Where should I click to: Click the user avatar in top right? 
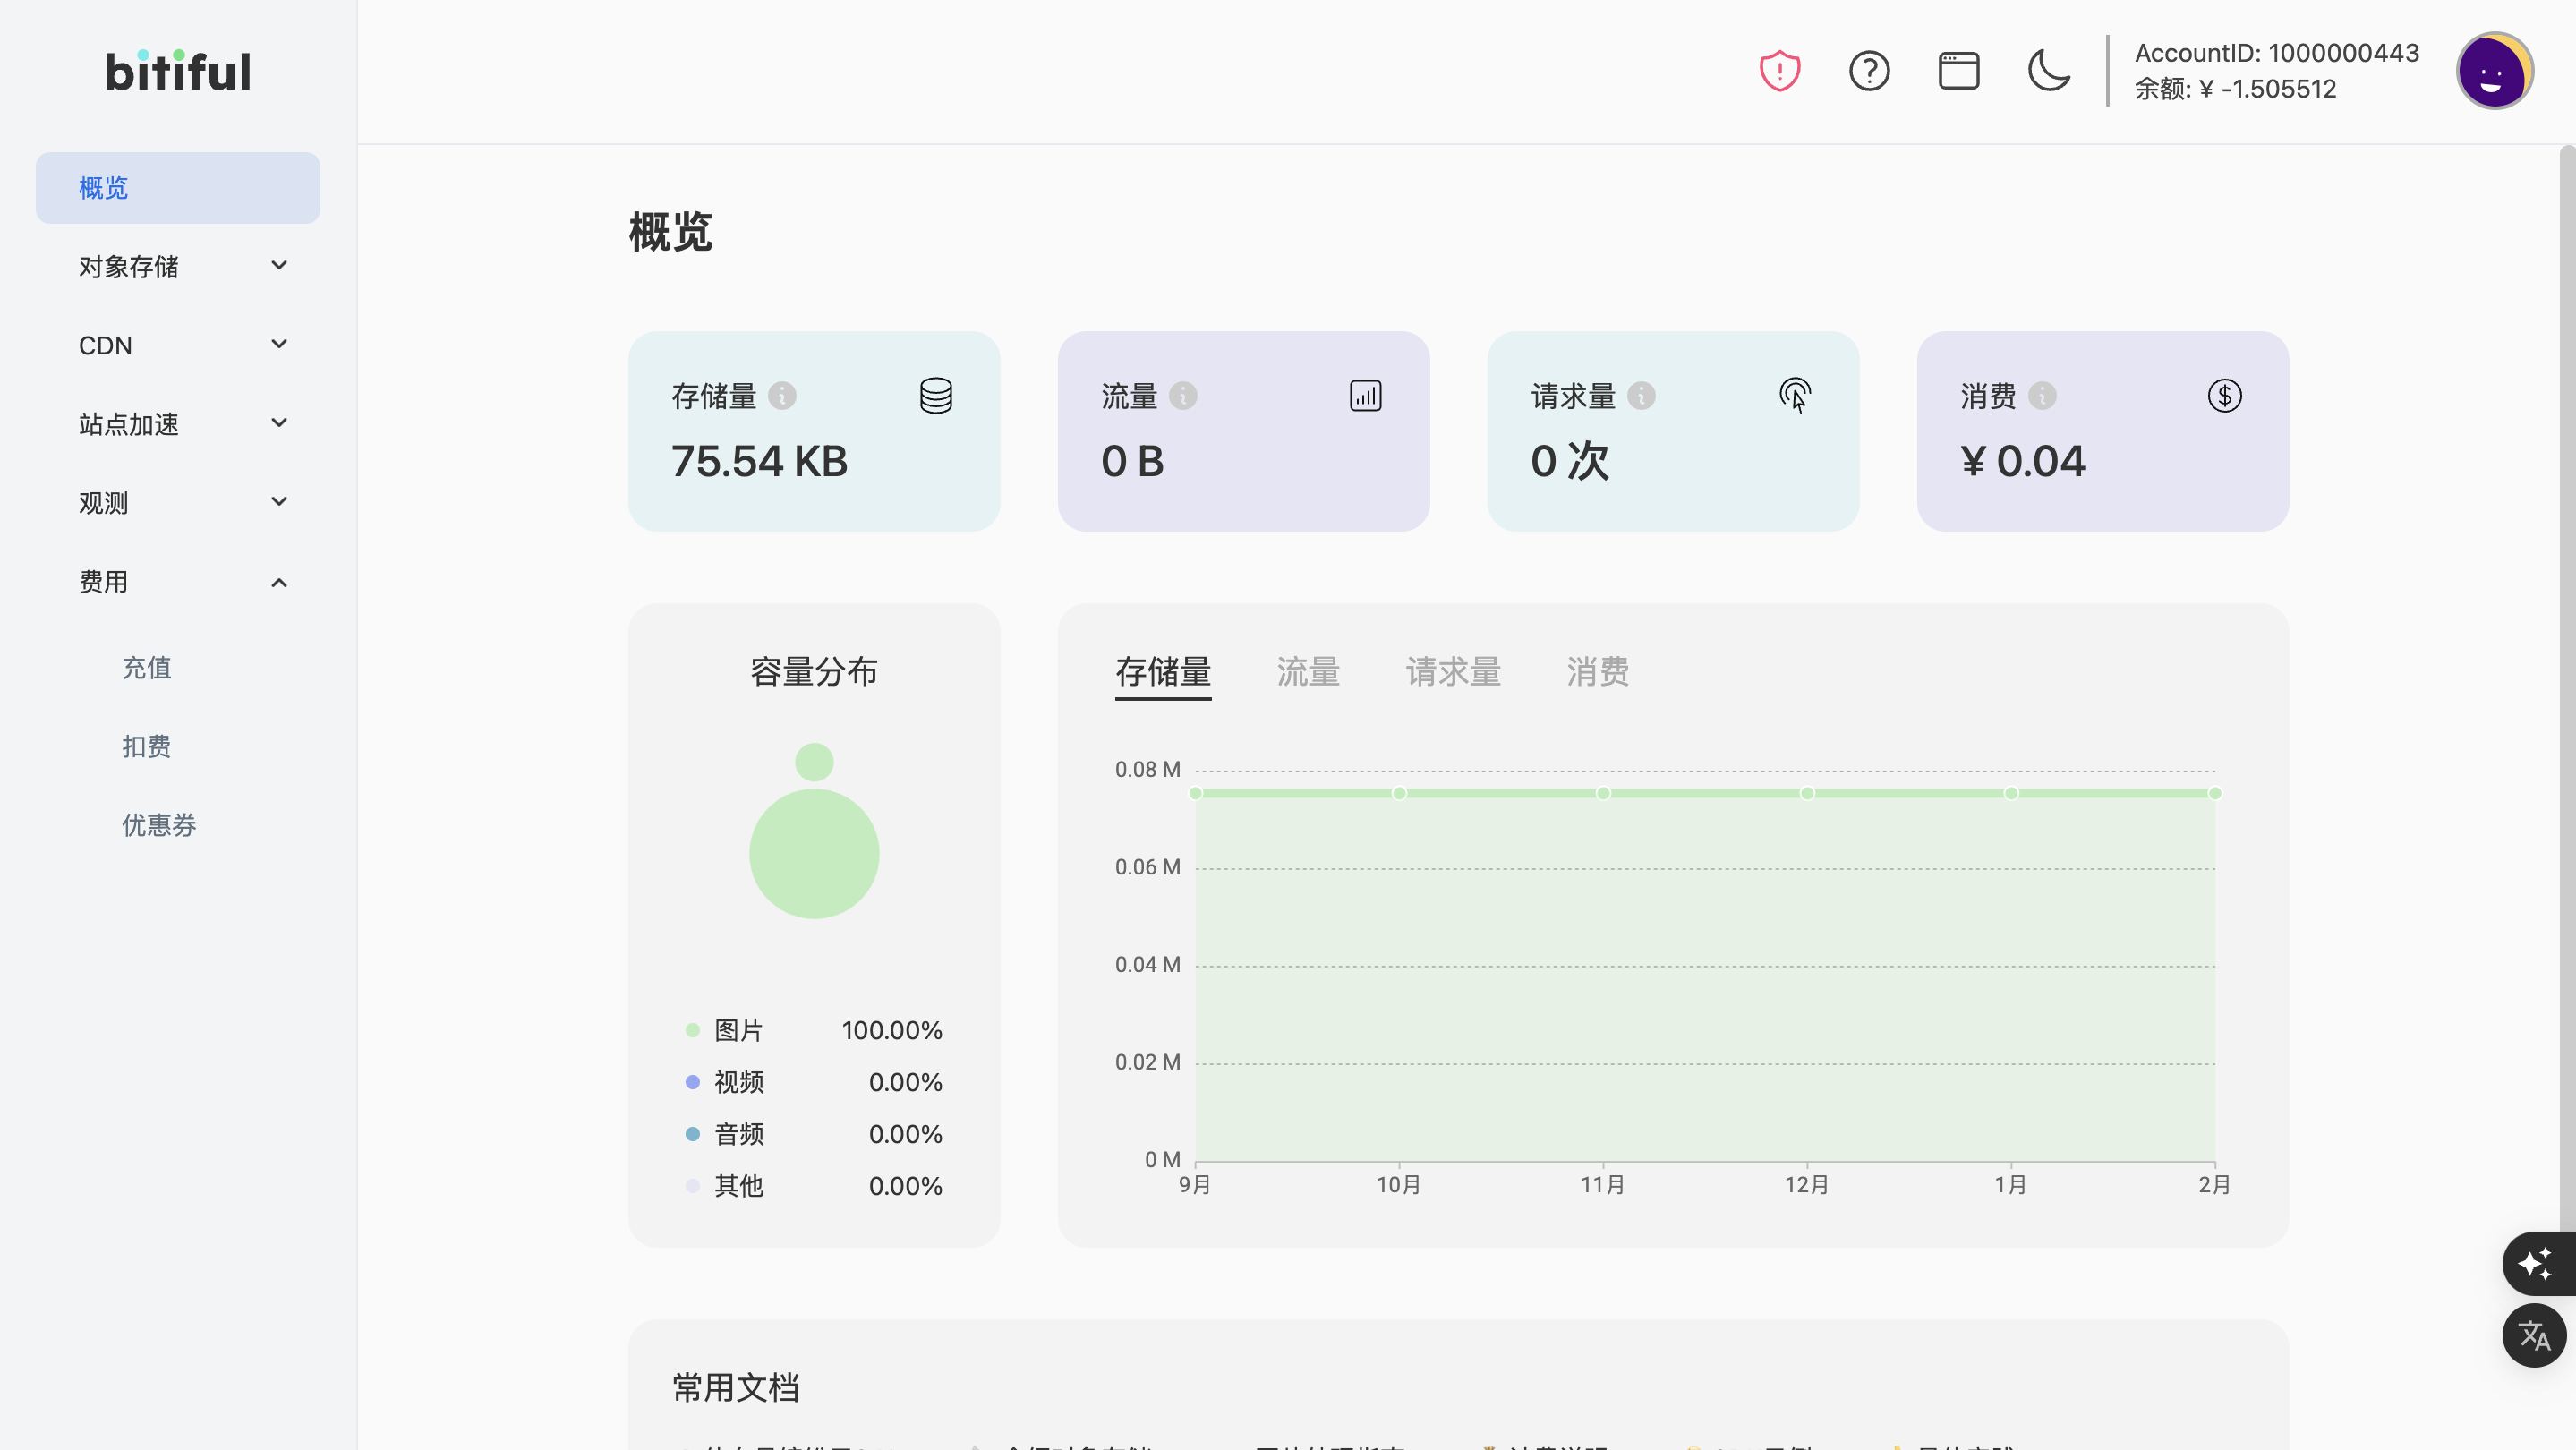(x=2494, y=70)
